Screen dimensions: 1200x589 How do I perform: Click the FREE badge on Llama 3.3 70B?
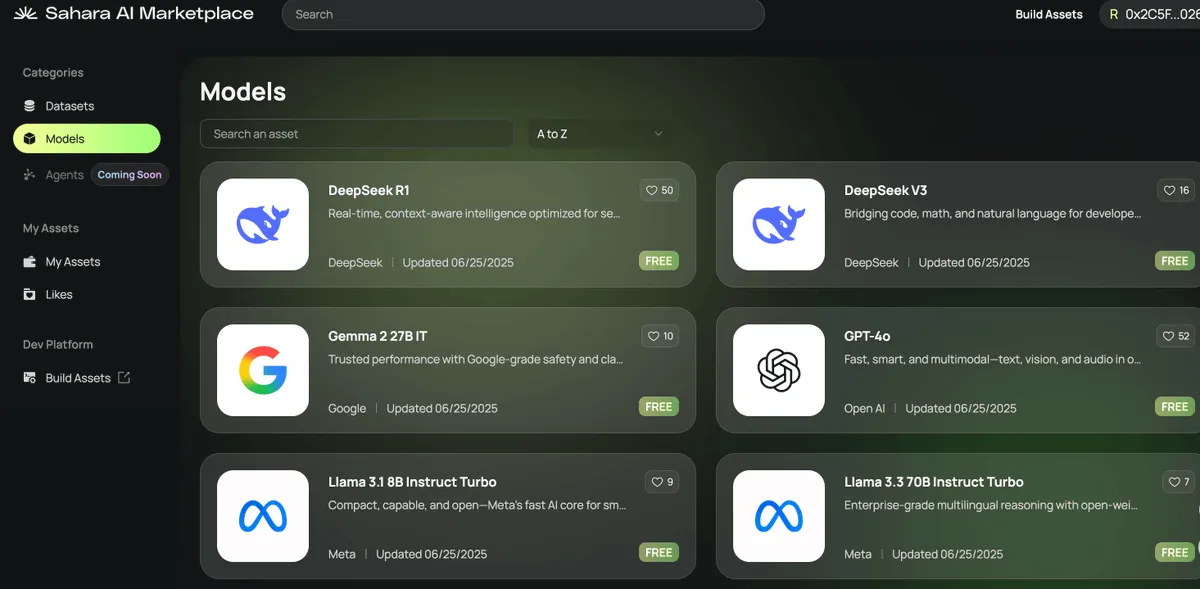[1175, 552]
